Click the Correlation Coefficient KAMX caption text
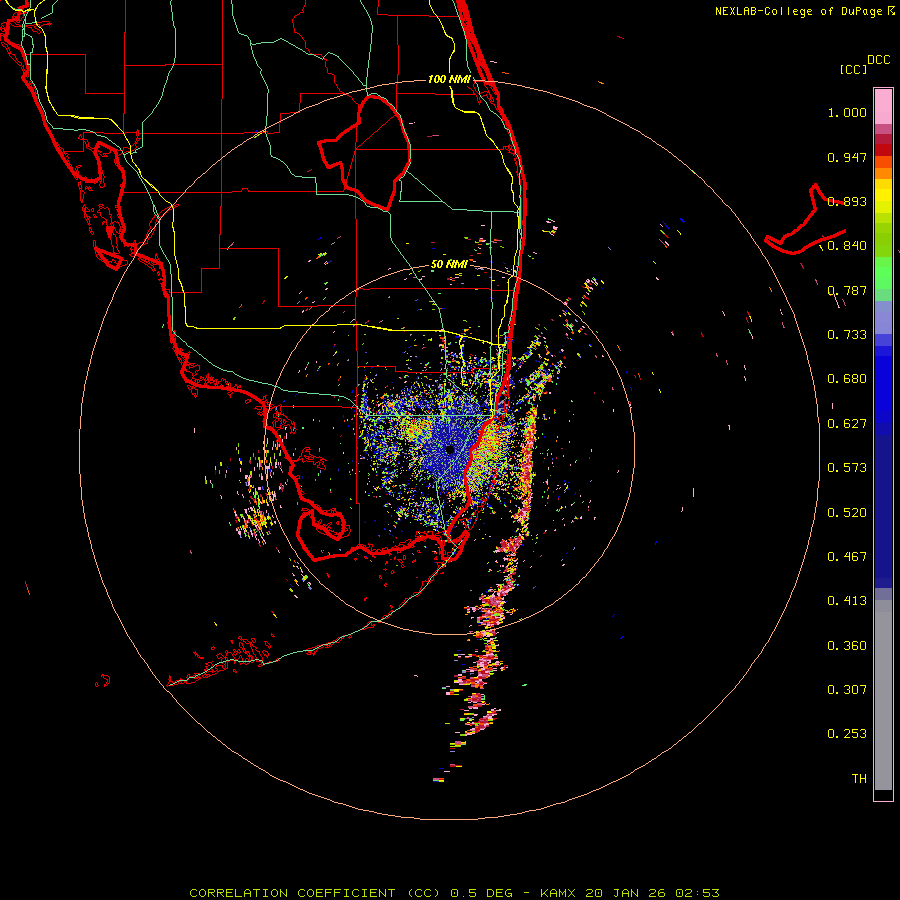Image resolution: width=900 pixels, height=900 pixels. [454, 893]
